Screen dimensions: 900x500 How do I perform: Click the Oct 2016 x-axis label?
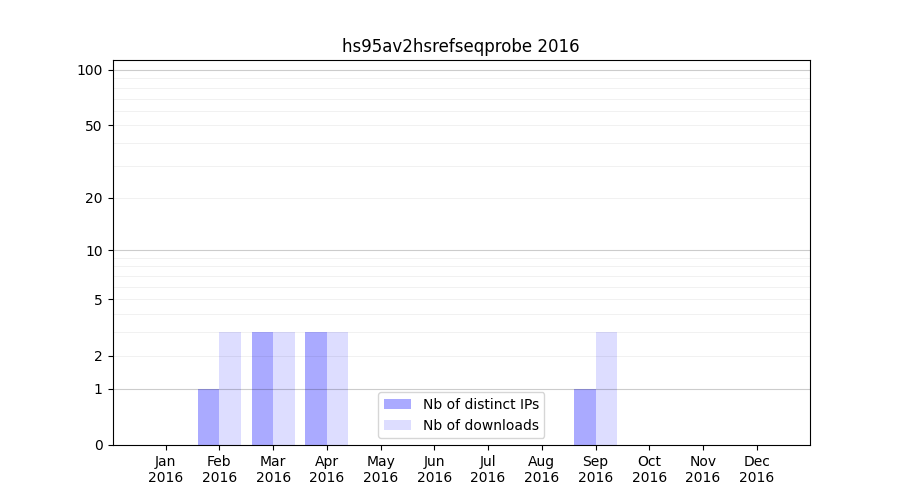(x=649, y=469)
